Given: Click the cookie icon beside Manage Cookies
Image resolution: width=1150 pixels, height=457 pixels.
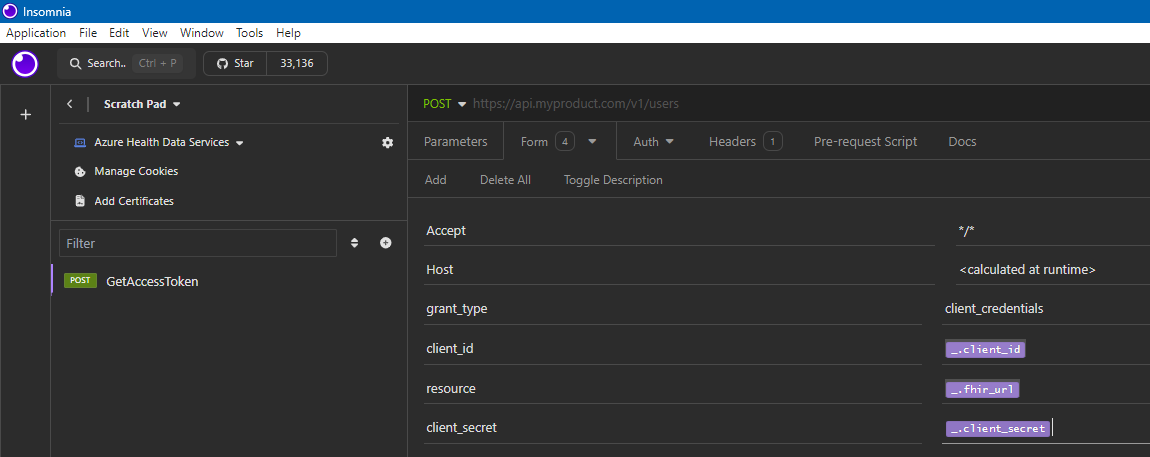Looking at the screenshot, I should (x=80, y=172).
